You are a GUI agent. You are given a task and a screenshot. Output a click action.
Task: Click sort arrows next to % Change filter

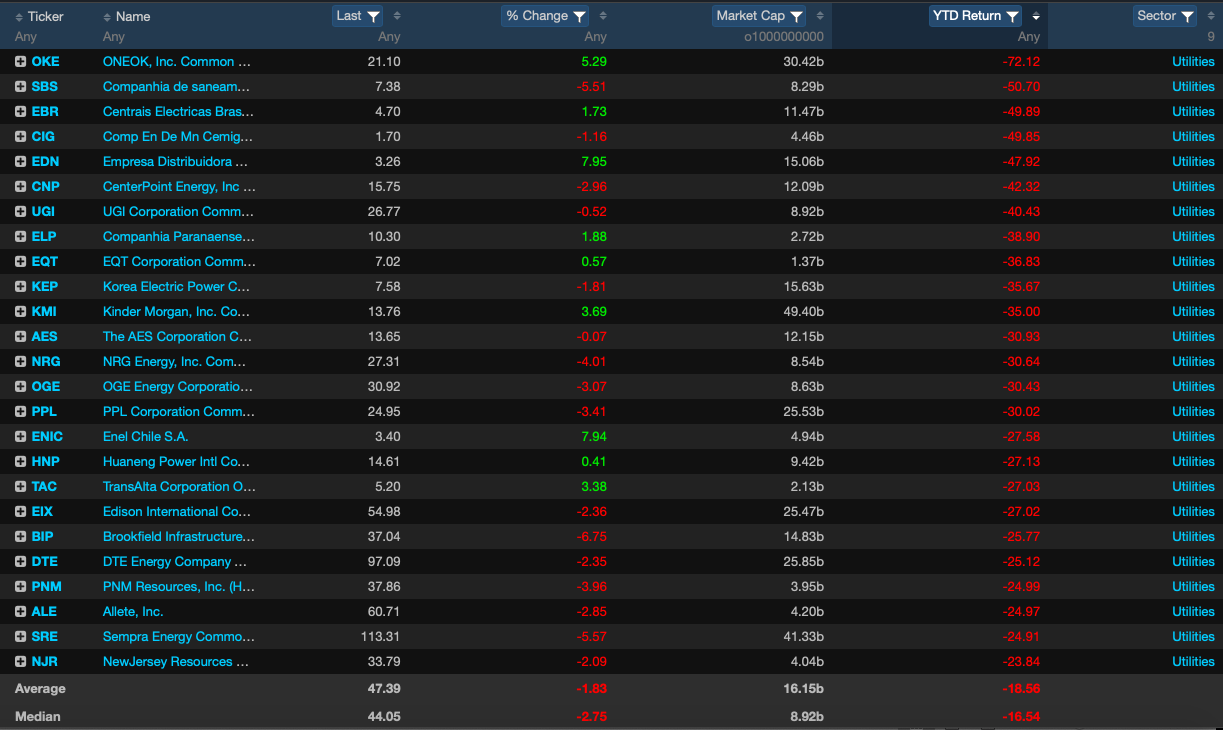(602, 16)
